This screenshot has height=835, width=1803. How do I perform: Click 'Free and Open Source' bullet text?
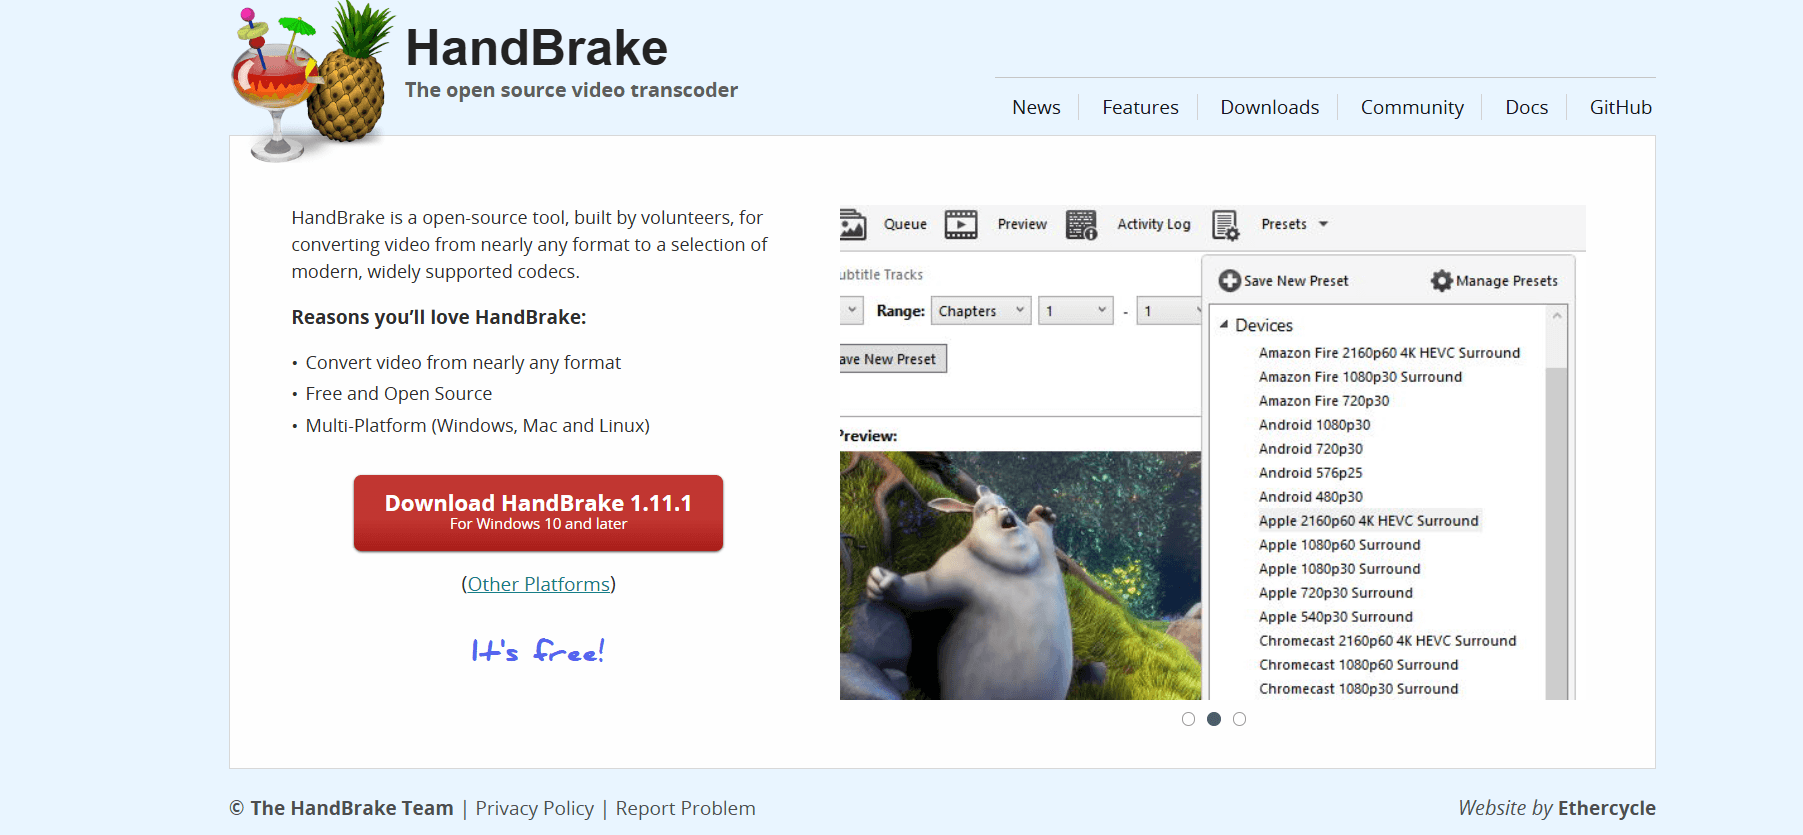[x=398, y=394]
